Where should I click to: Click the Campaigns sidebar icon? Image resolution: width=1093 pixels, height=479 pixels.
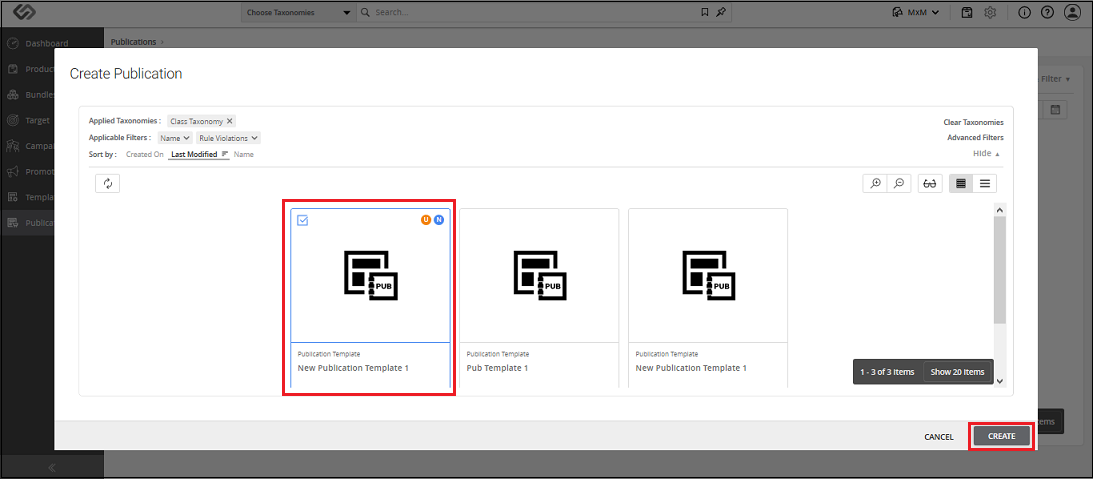13,146
